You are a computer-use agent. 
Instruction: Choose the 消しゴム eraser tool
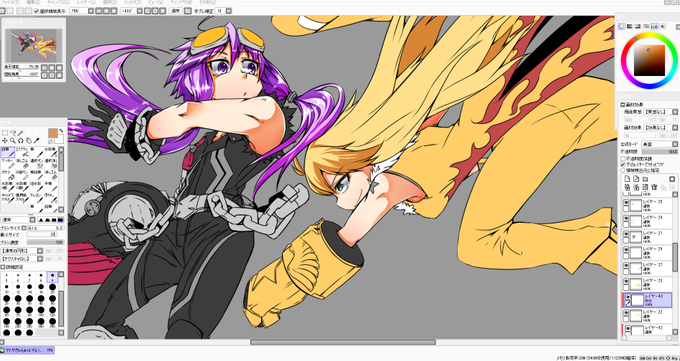(22, 163)
